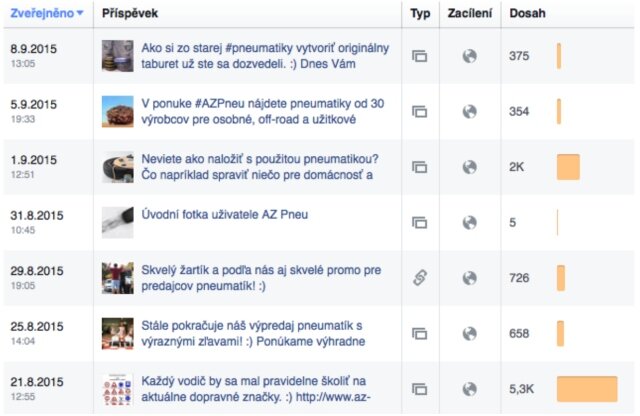Click photo type icon for 21.8.2015 post
This screenshot has height=416, width=640.
point(420,389)
